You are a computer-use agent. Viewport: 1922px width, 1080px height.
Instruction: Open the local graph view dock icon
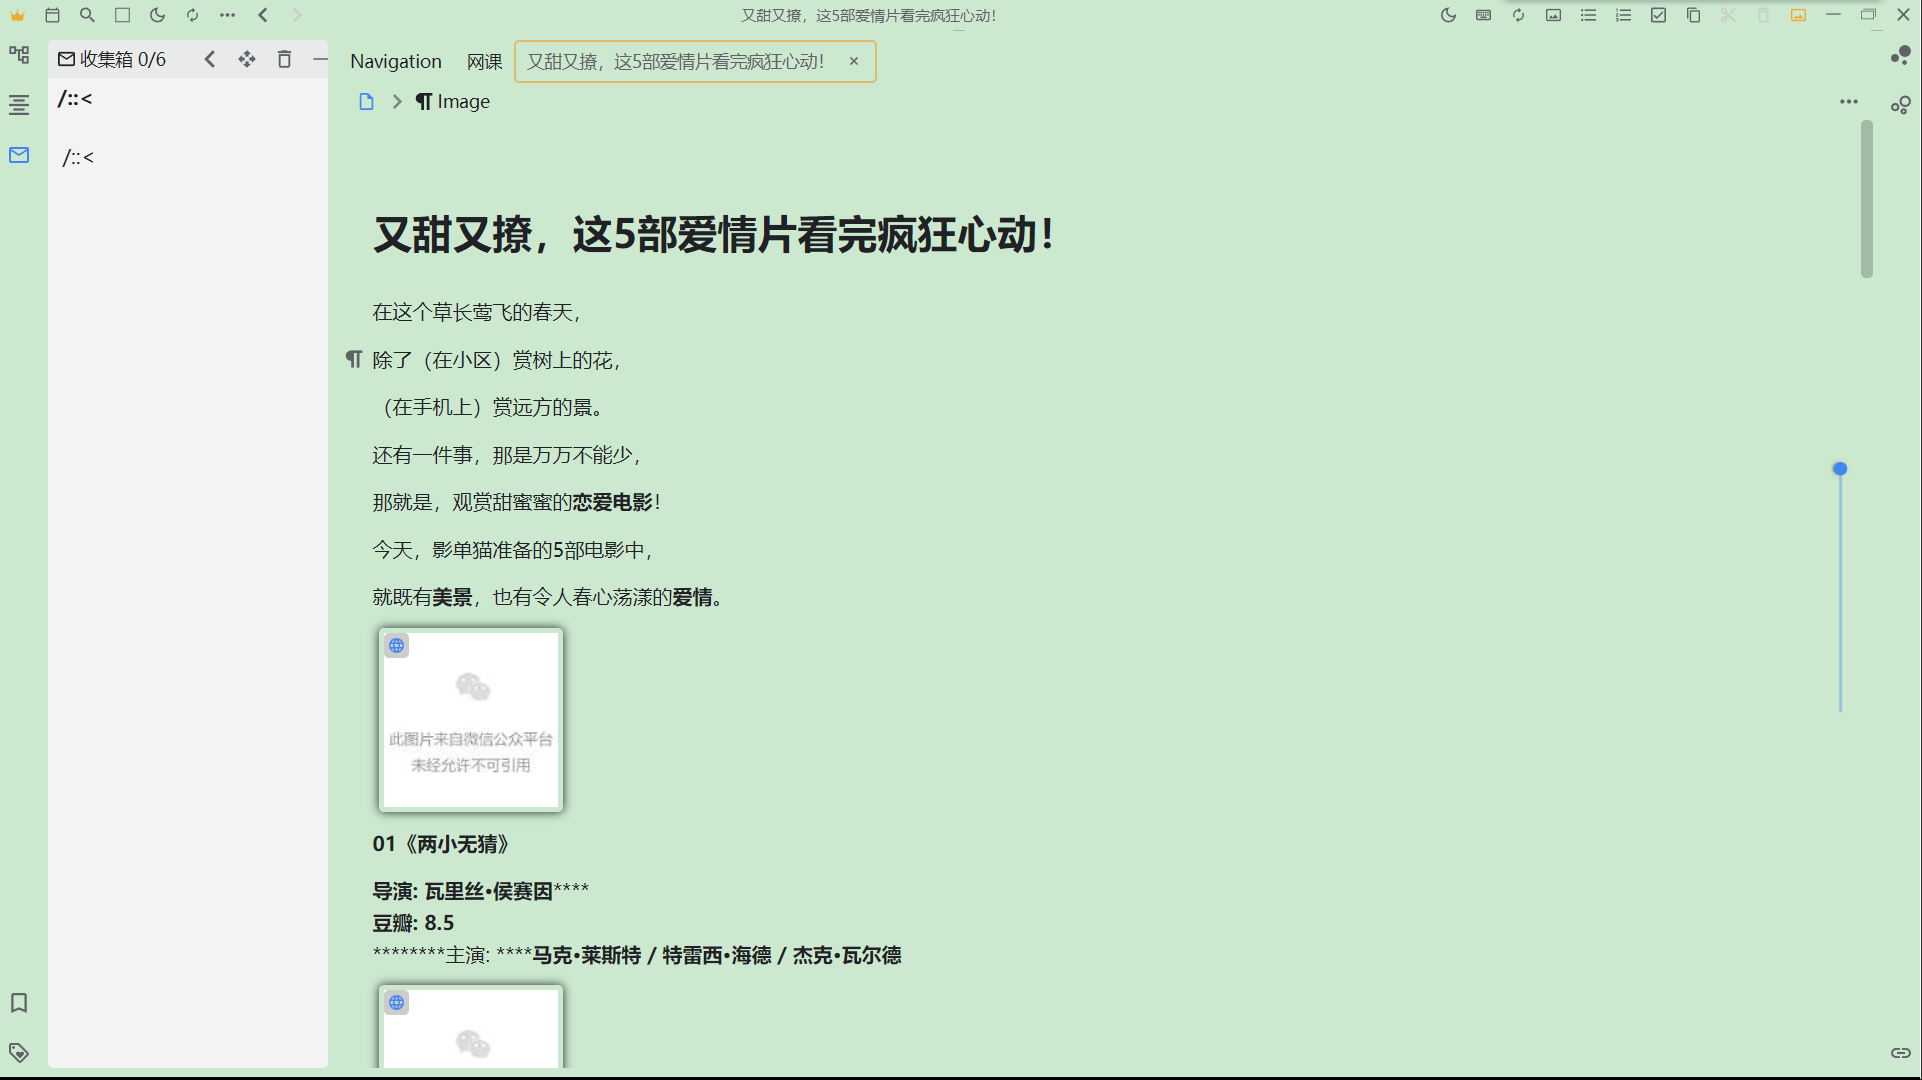coord(1901,105)
